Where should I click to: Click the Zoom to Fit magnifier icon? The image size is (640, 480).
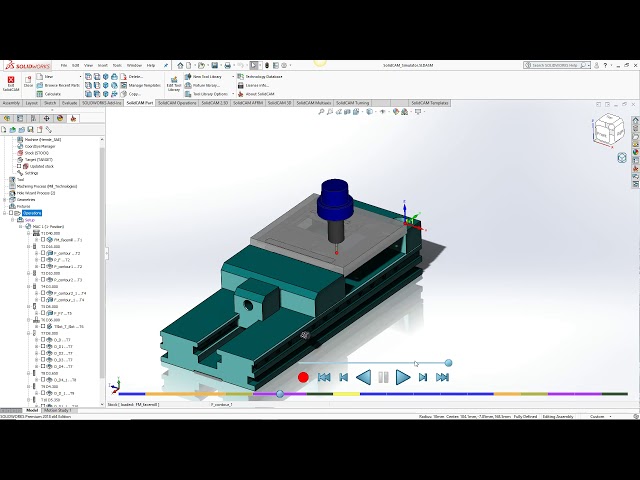pos(321,111)
